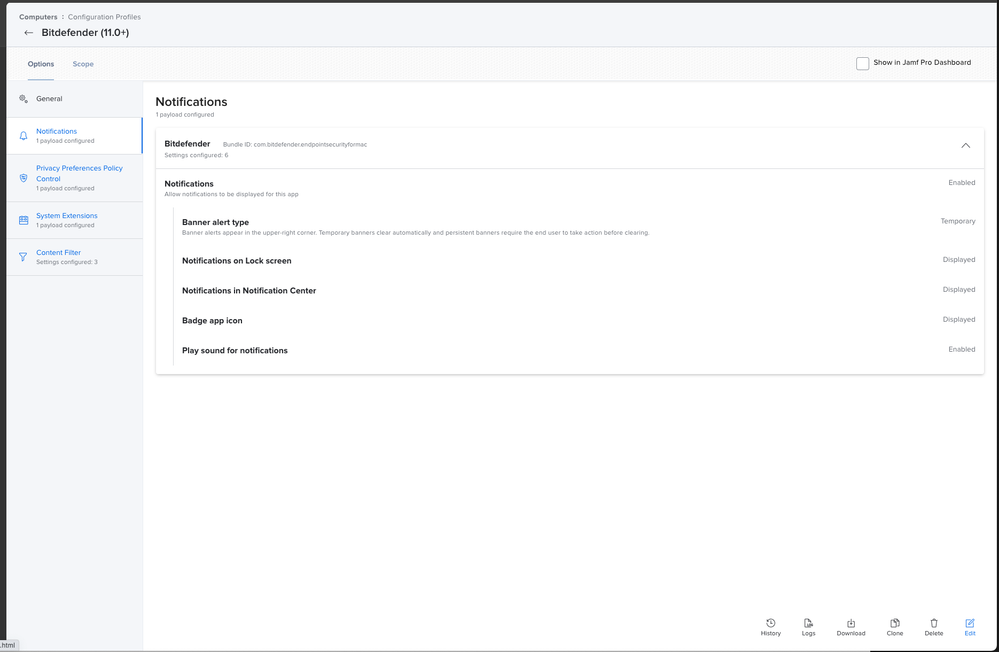Click 'Allow notifications to be displayed' description
Image resolution: width=999 pixels, height=652 pixels.
click(x=231, y=194)
